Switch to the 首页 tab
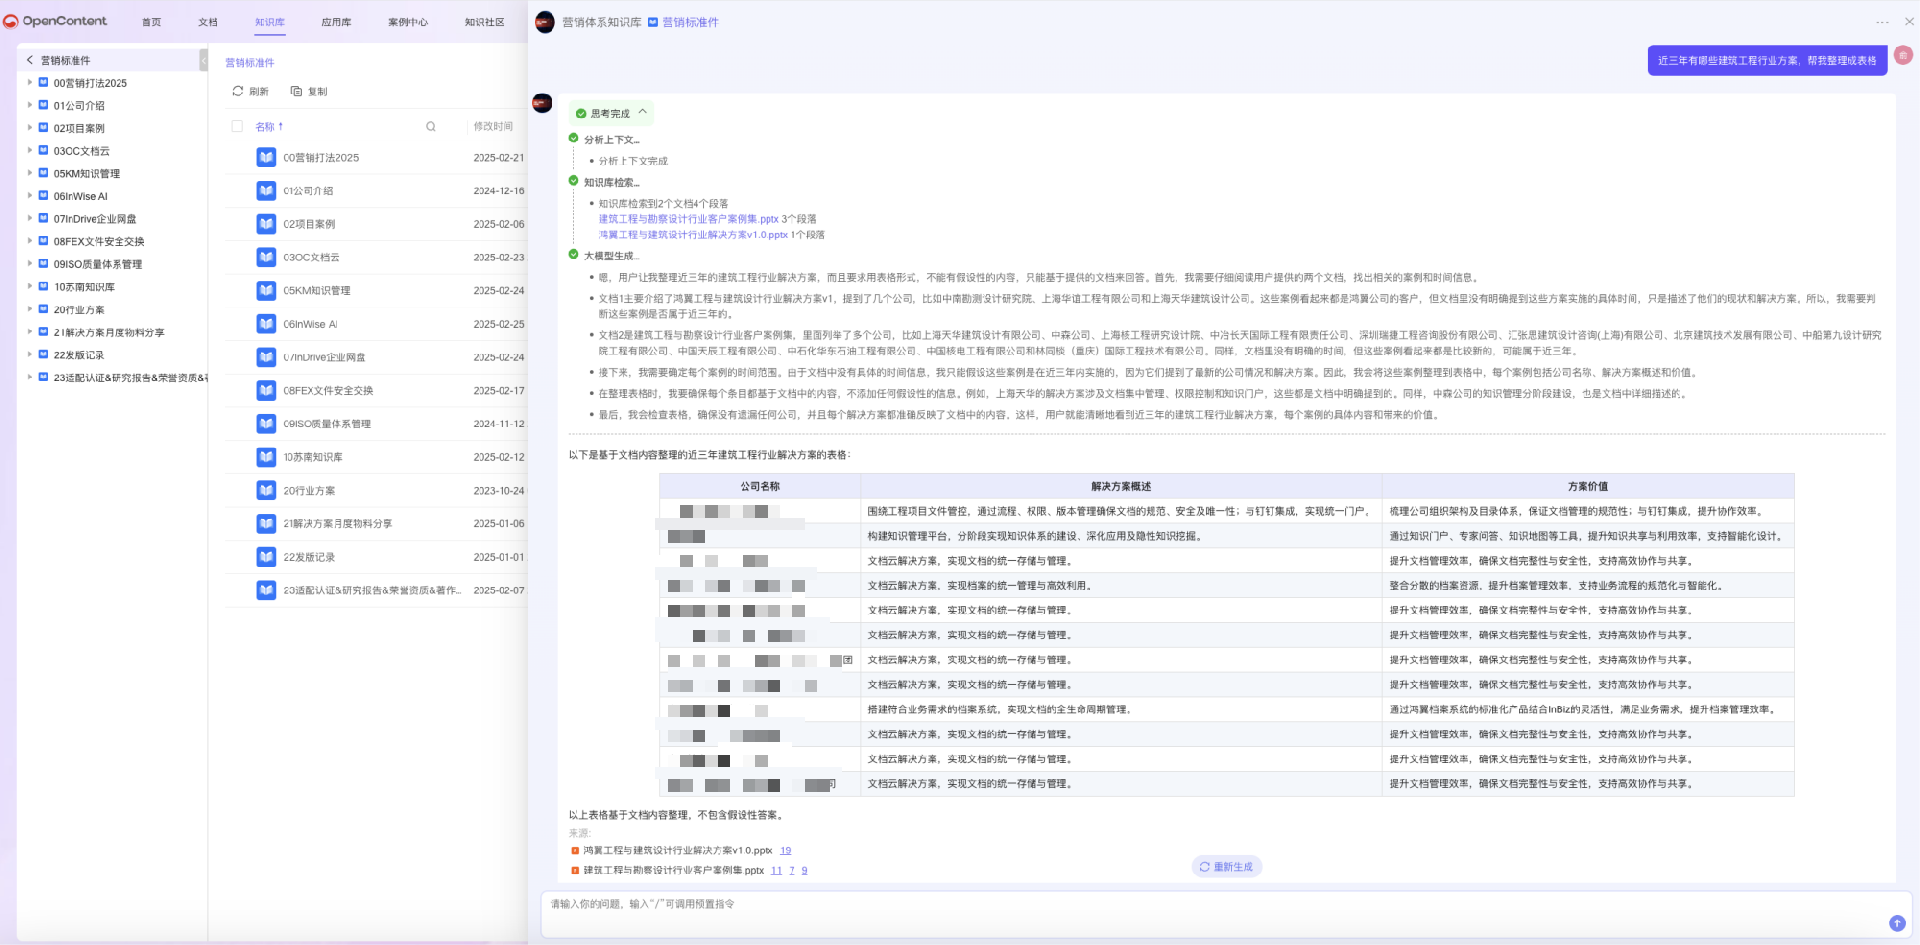Viewport: 1920px width, 945px height. point(151,21)
